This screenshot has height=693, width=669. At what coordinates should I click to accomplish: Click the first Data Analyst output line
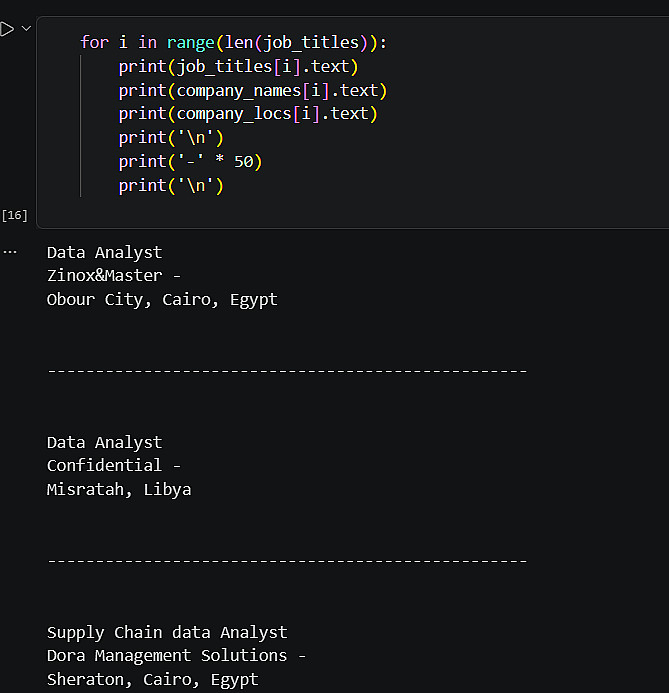tap(104, 252)
